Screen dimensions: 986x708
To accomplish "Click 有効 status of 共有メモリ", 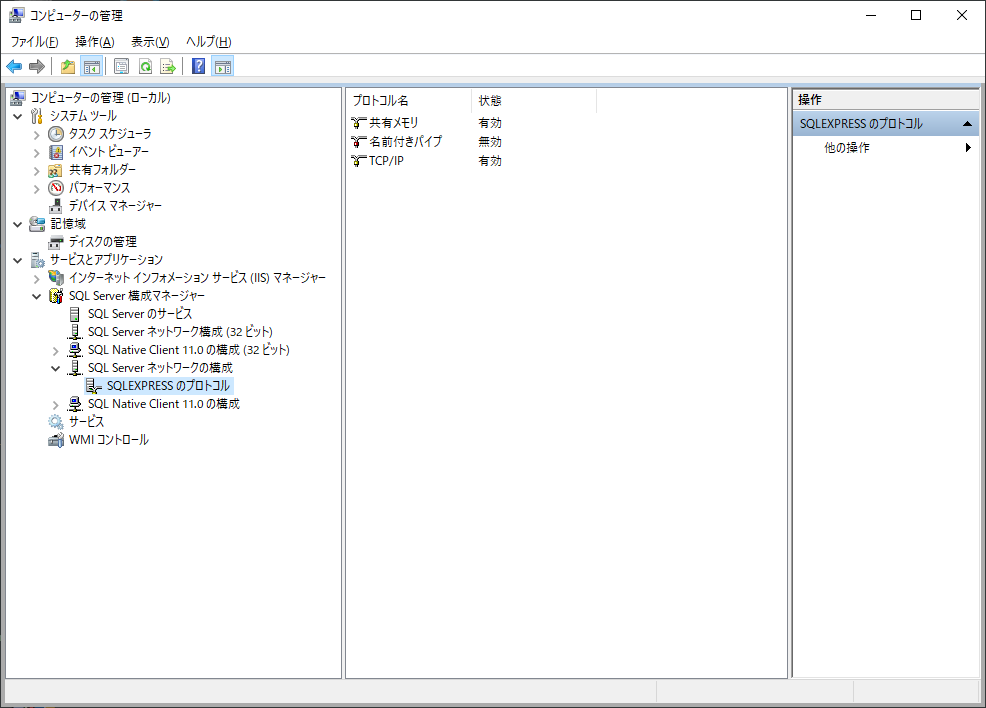I will [490, 123].
